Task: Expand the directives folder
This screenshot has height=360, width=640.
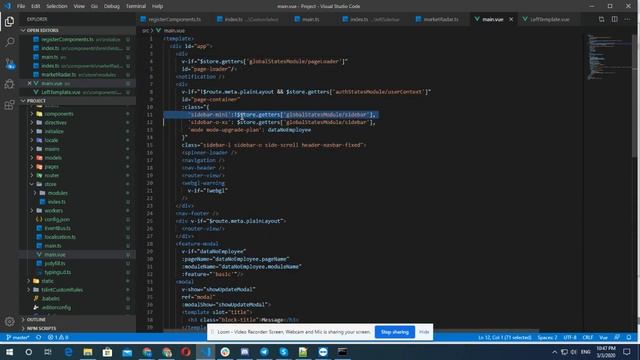Action: pos(56,122)
